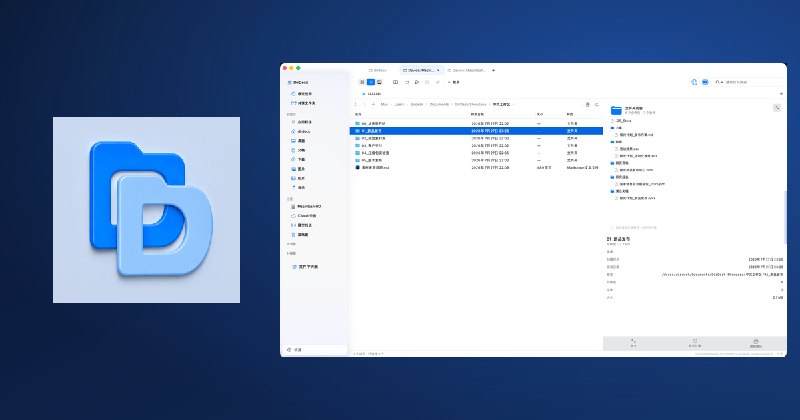Open the Applications item in sidebar

click(302, 122)
